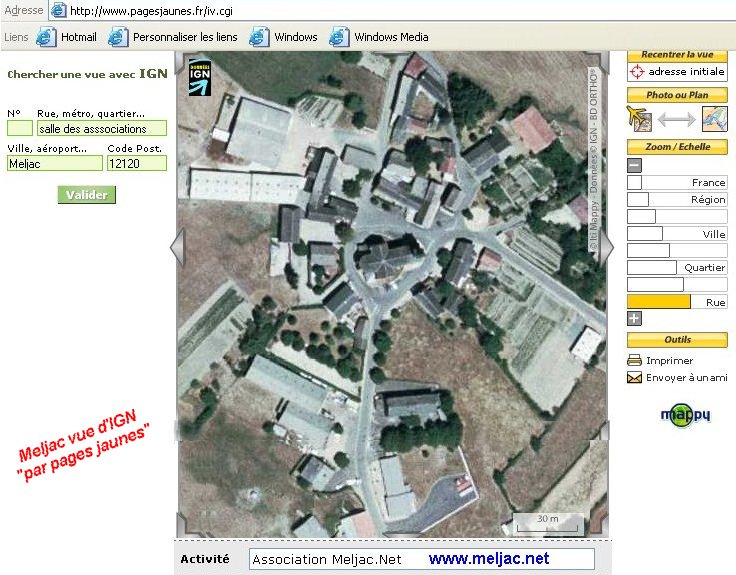This screenshot has height=575, width=736.
Task: Click the red target adresse initiale icon
Action: (x=637, y=72)
